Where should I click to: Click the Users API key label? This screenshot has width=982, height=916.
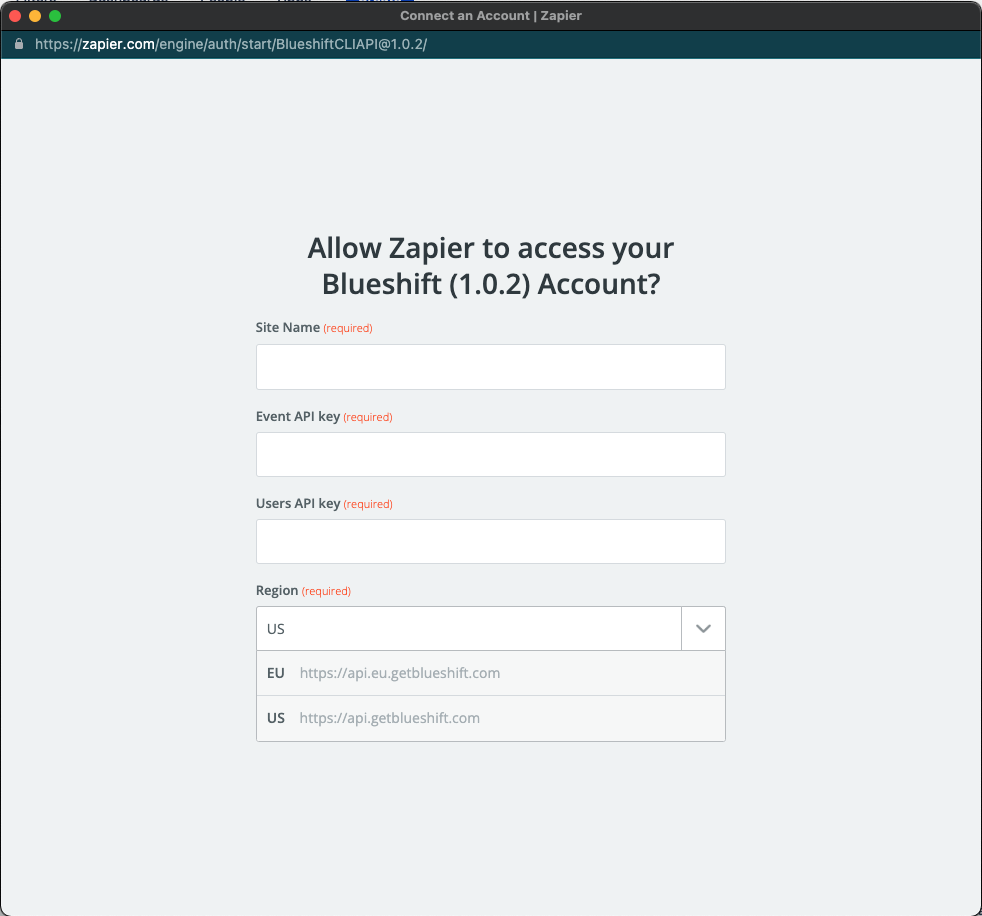(x=297, y=503)
